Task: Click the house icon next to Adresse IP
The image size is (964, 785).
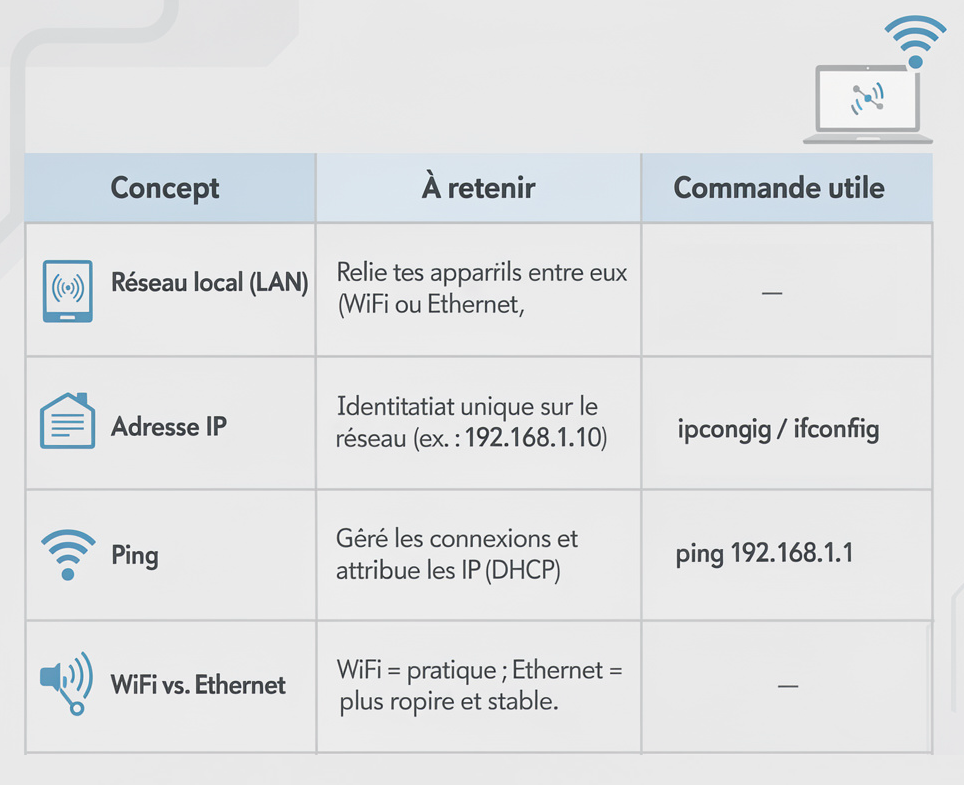Action: click(67, 421)
